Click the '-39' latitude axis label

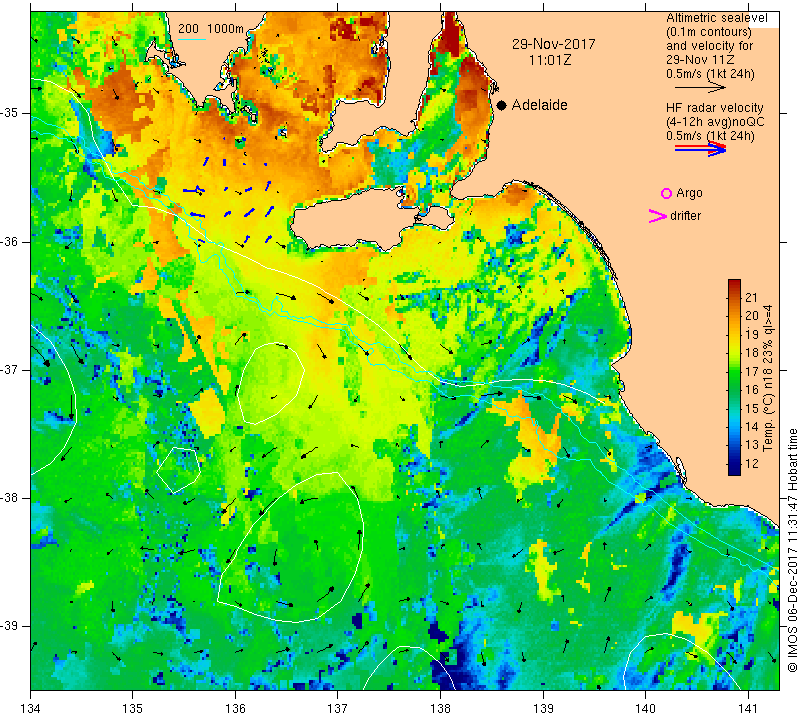point(9,626)
